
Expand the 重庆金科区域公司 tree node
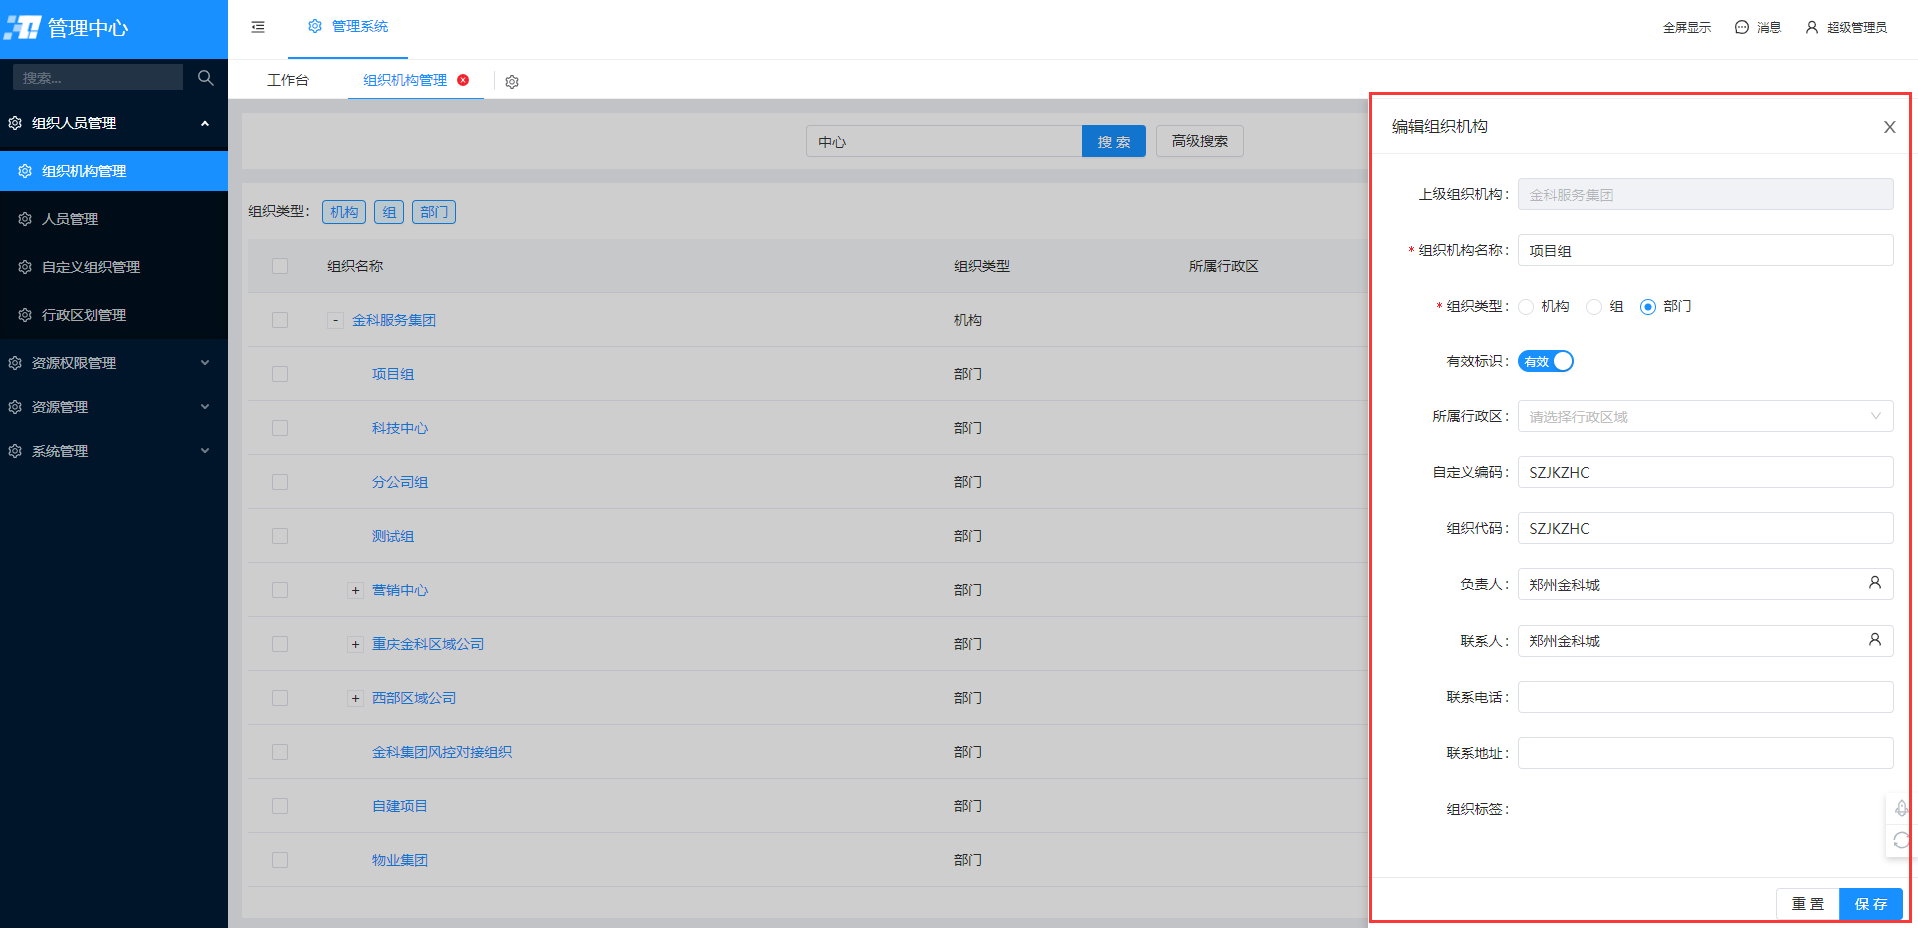(x=355, y=645)
